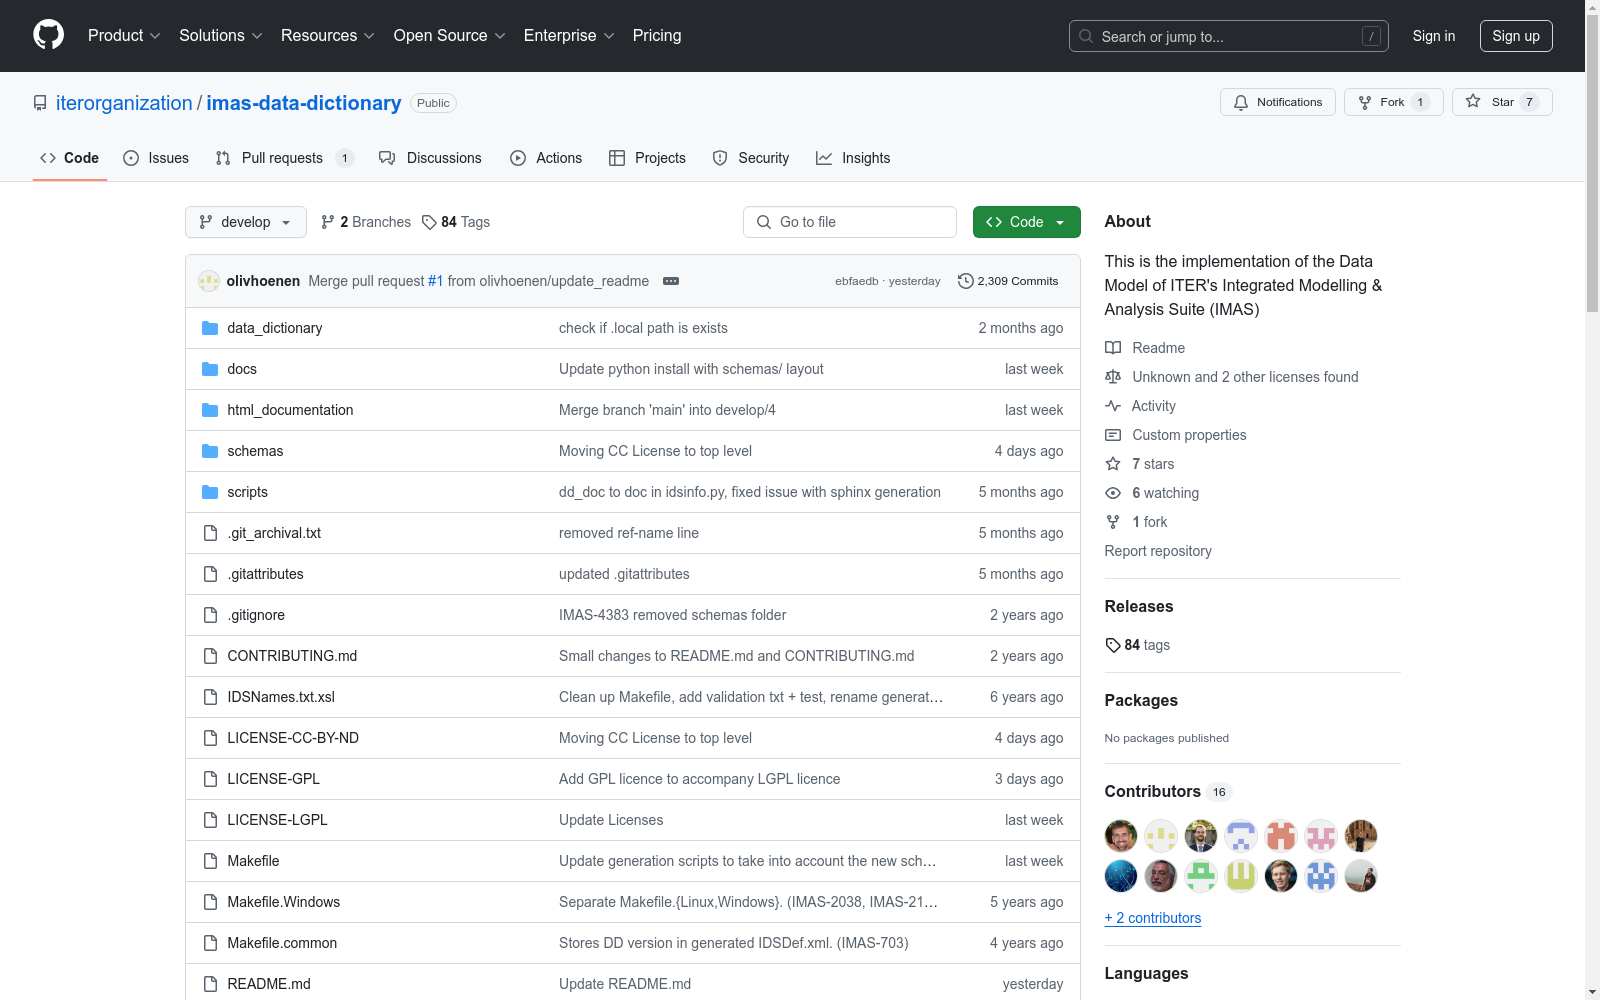
Task: Click the stars icon in About
Action: tap(1113, 464)
